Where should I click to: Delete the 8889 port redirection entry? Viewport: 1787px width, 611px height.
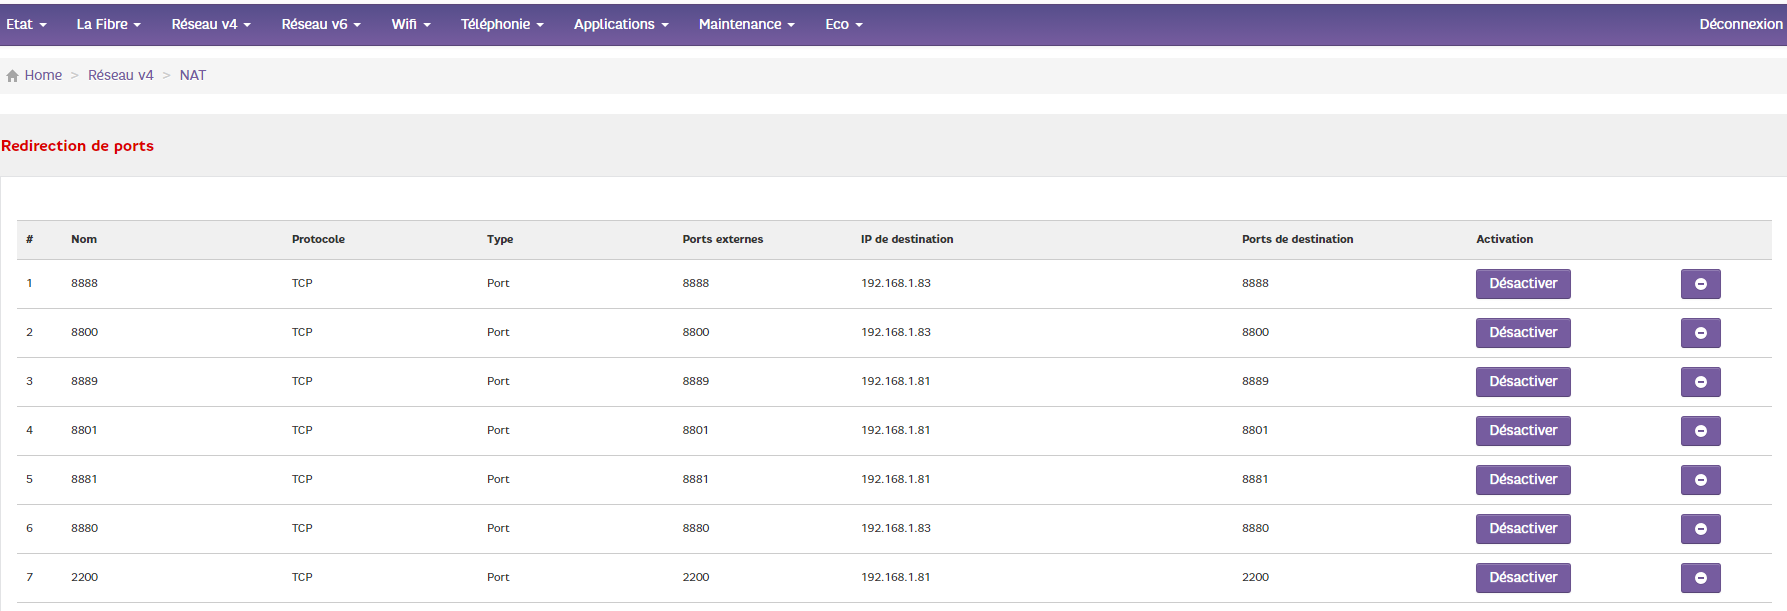pyautogui.click(x=1700, y=382)
